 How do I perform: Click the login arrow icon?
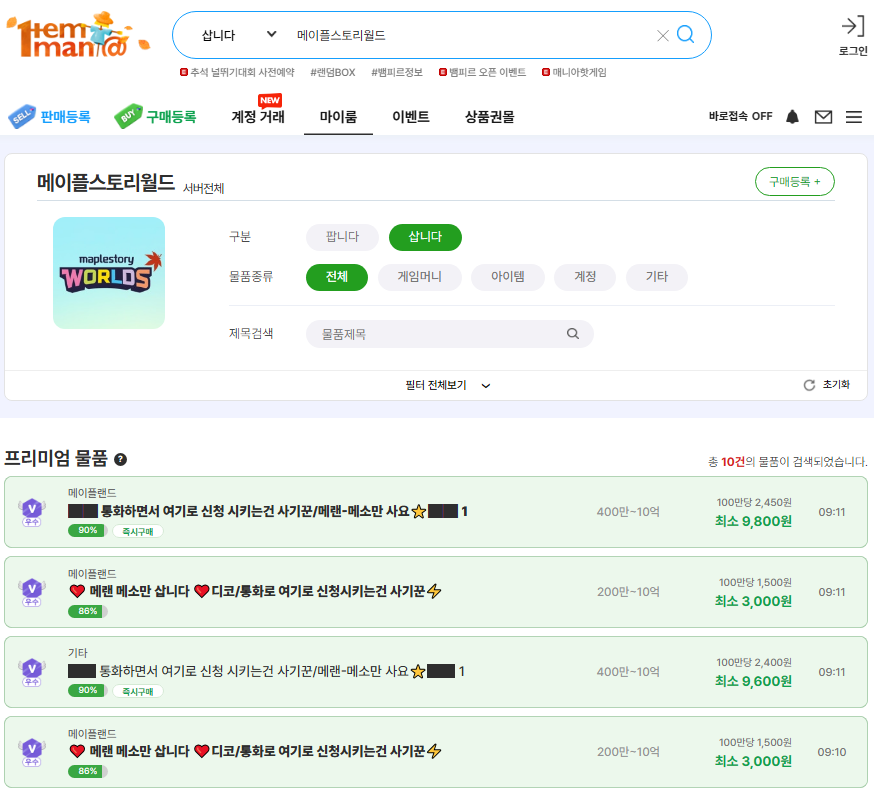point(853,26)
